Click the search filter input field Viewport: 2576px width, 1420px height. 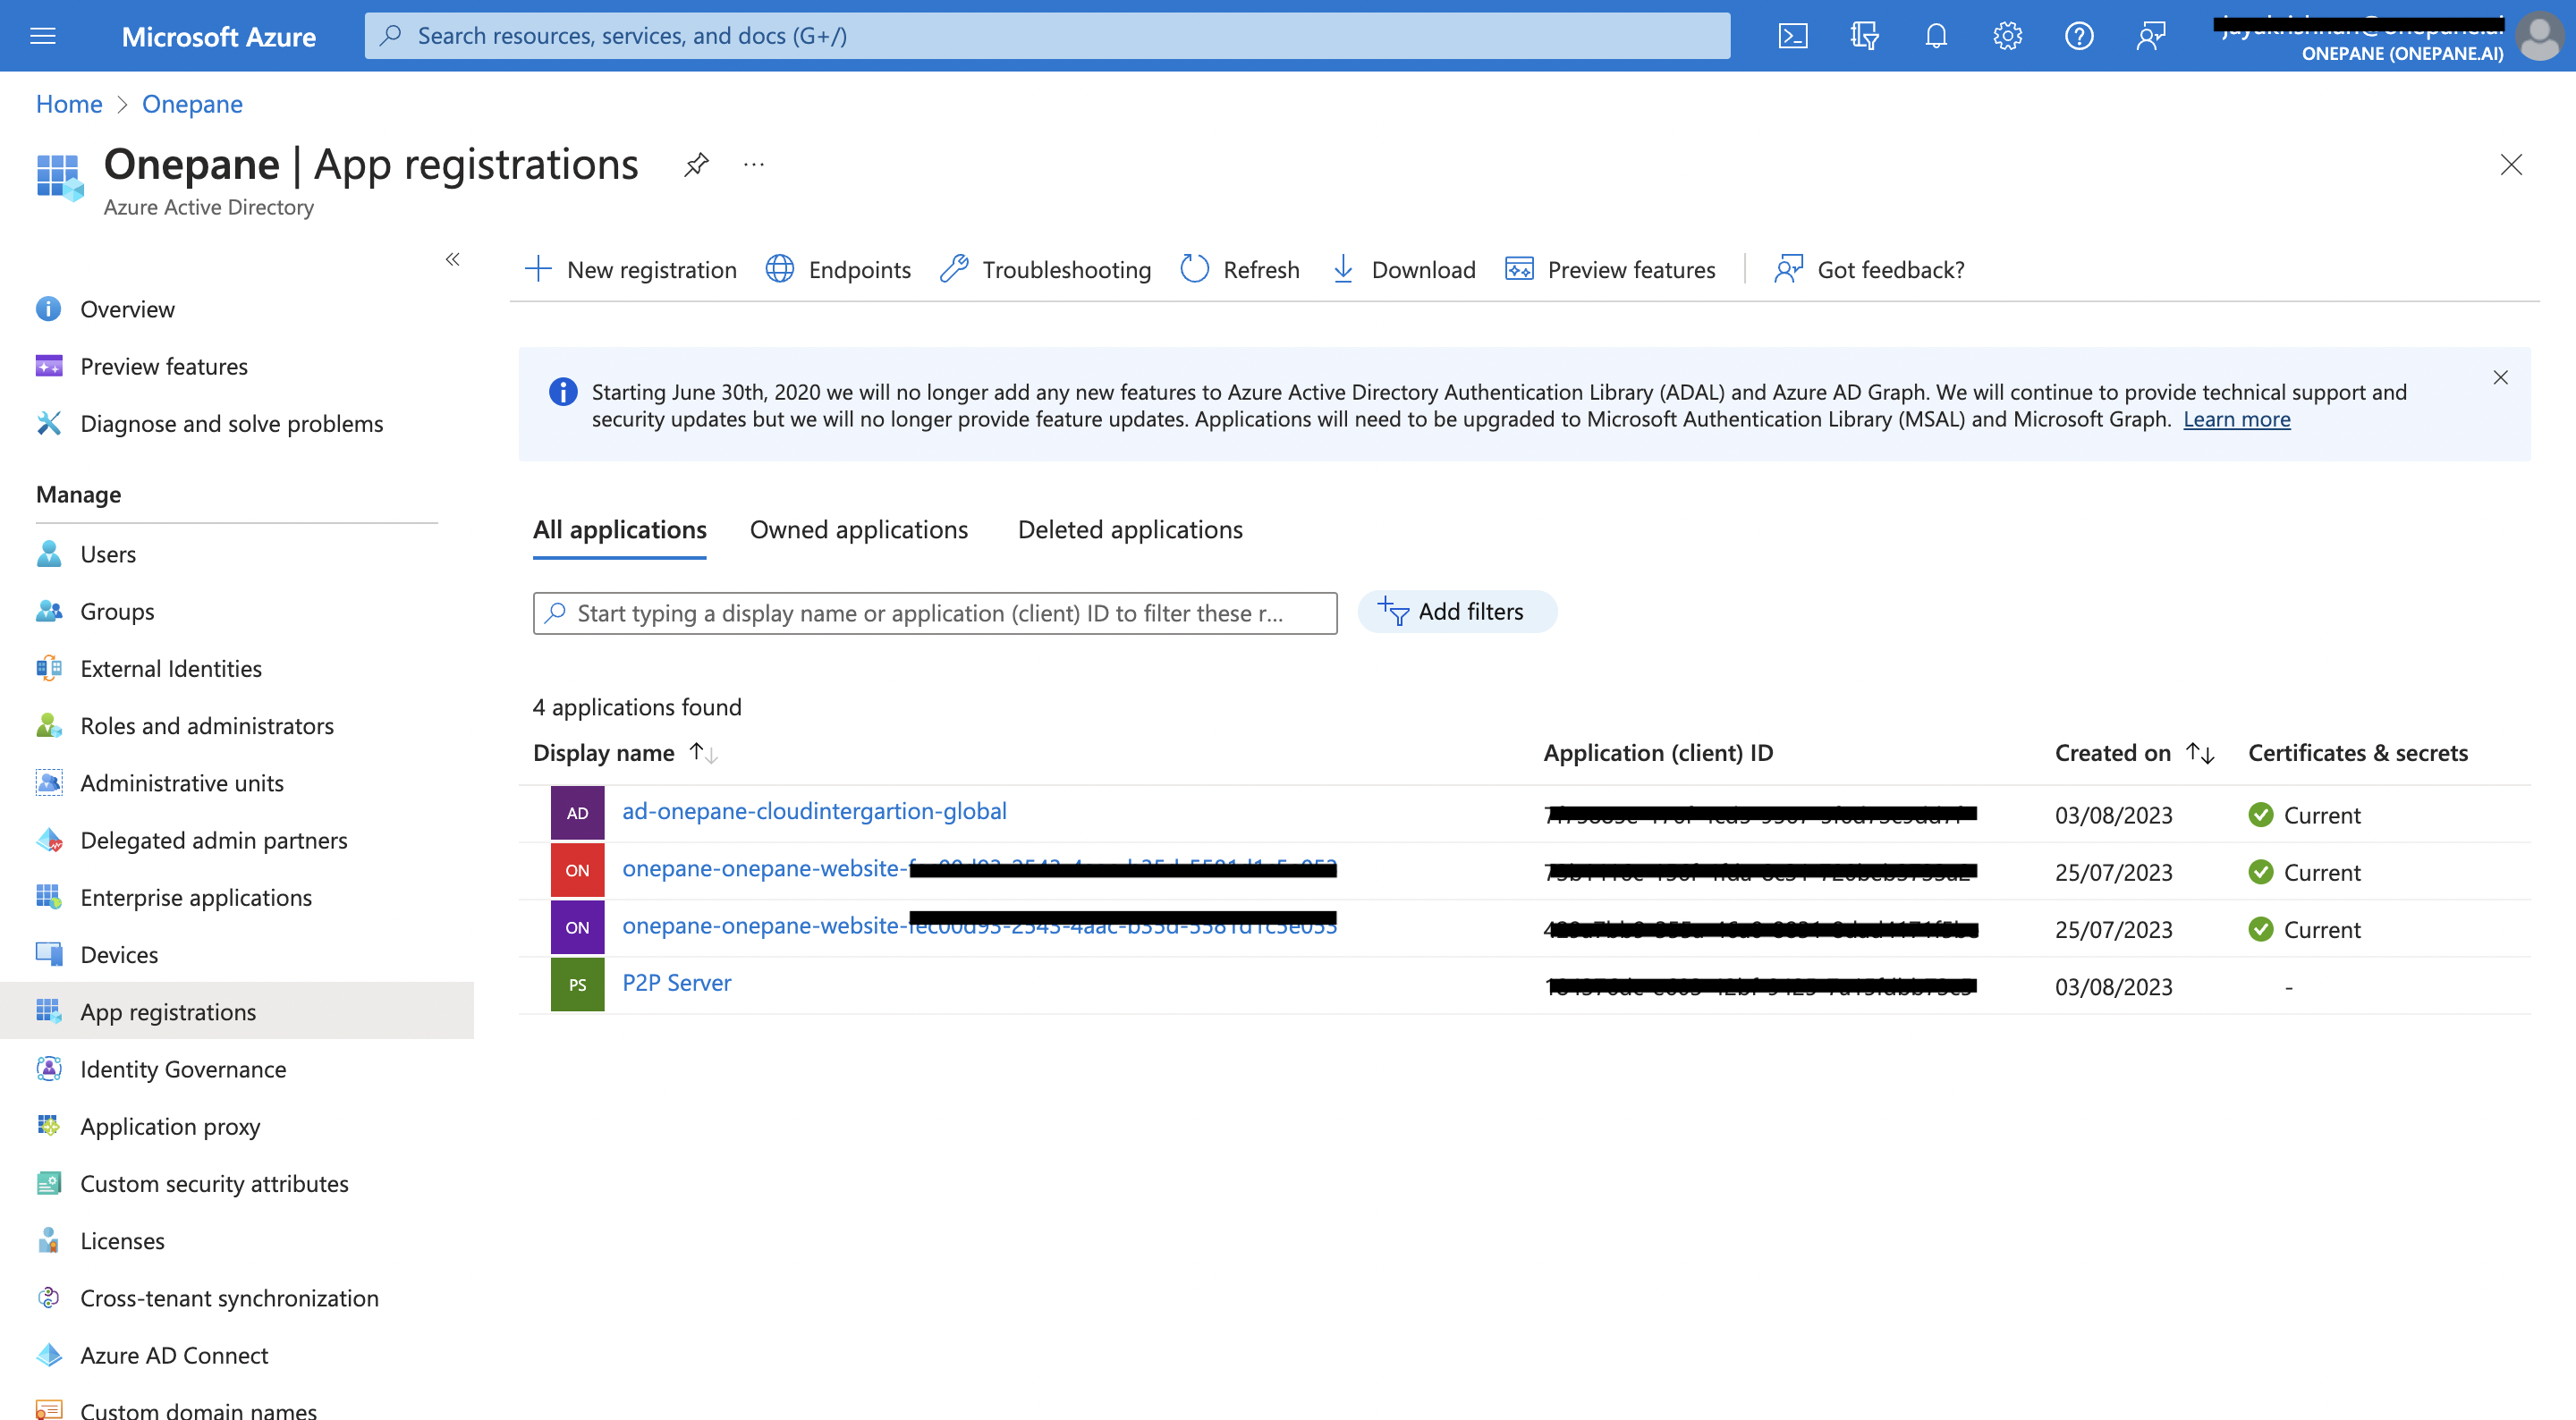point(936,611)
